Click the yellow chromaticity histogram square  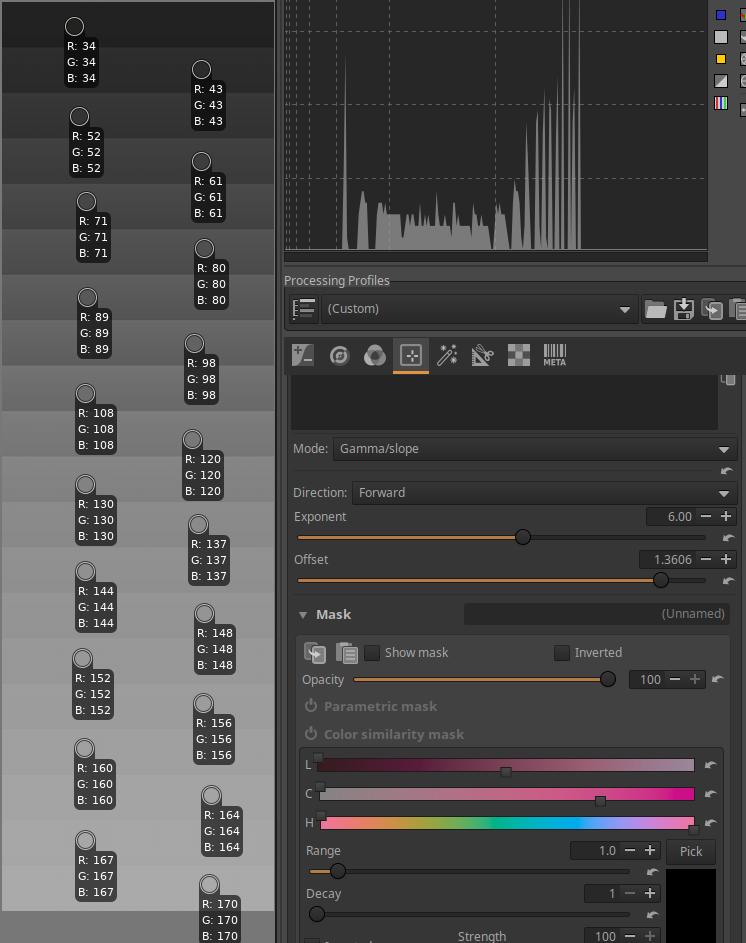[x=721, y=59]
